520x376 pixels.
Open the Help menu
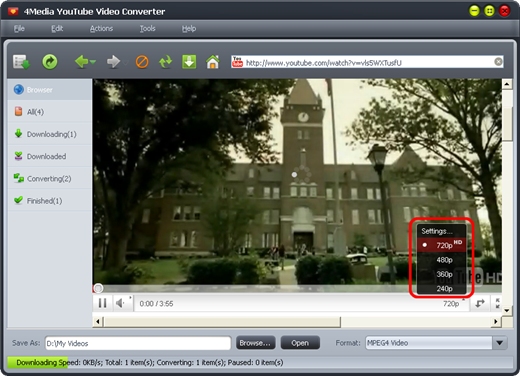point(189,29)
